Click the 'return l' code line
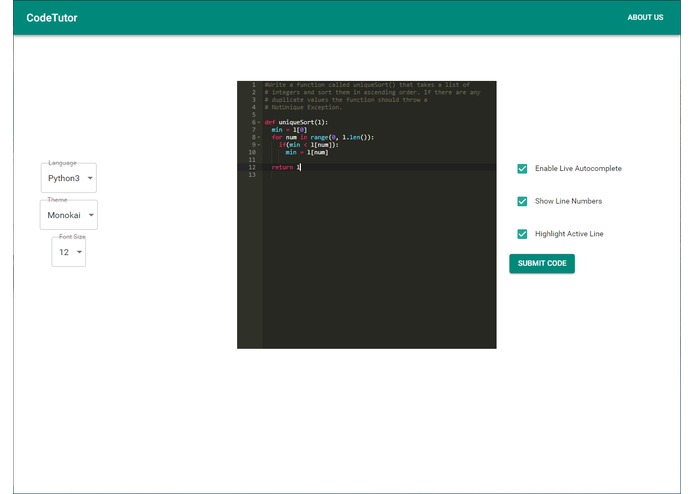 [286, 167]
